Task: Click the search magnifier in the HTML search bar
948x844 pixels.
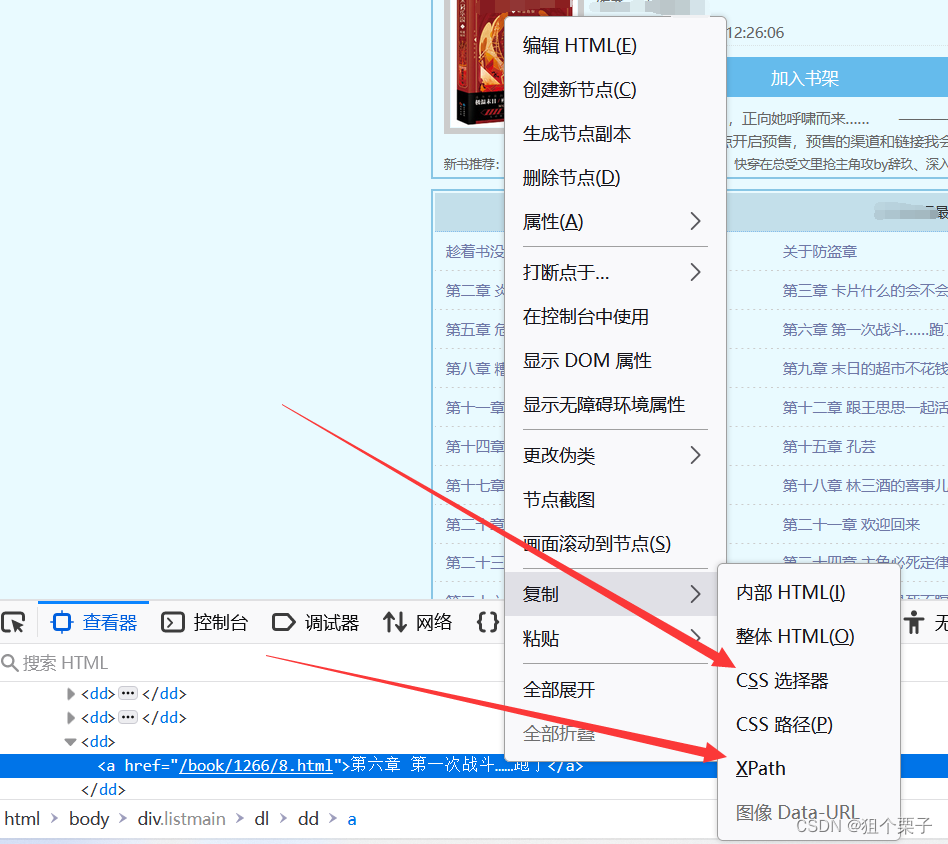Action: tap(10, 662)
